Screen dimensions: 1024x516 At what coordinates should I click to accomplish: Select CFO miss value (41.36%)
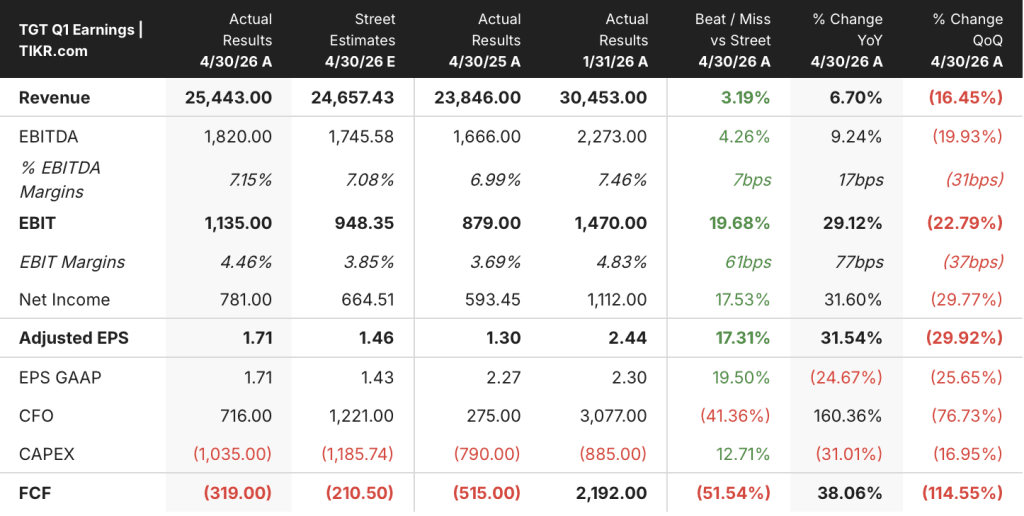(x=735, y=416)
